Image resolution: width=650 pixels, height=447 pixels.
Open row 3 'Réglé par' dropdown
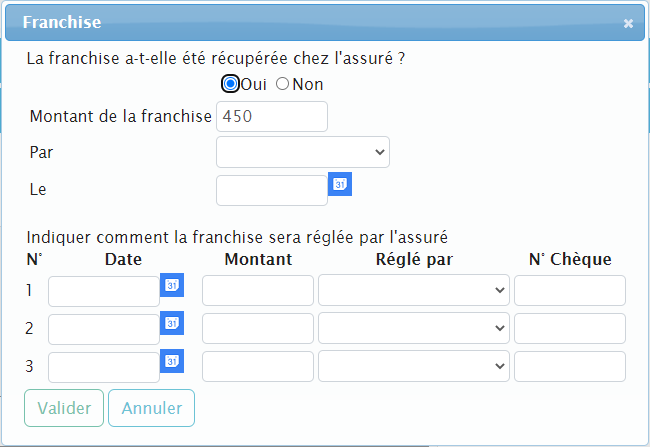point(414,367)
